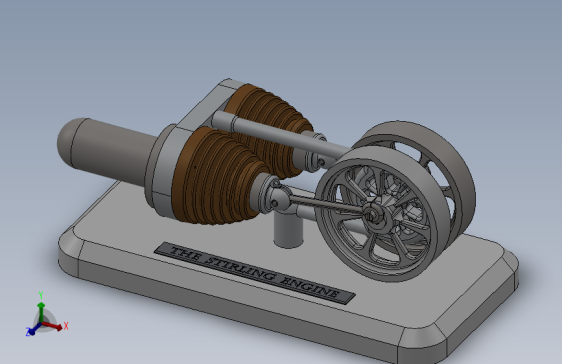Select the vertical support post on the base
The height and width of the screenshot is (364, 562).
[x=288, y=230]
